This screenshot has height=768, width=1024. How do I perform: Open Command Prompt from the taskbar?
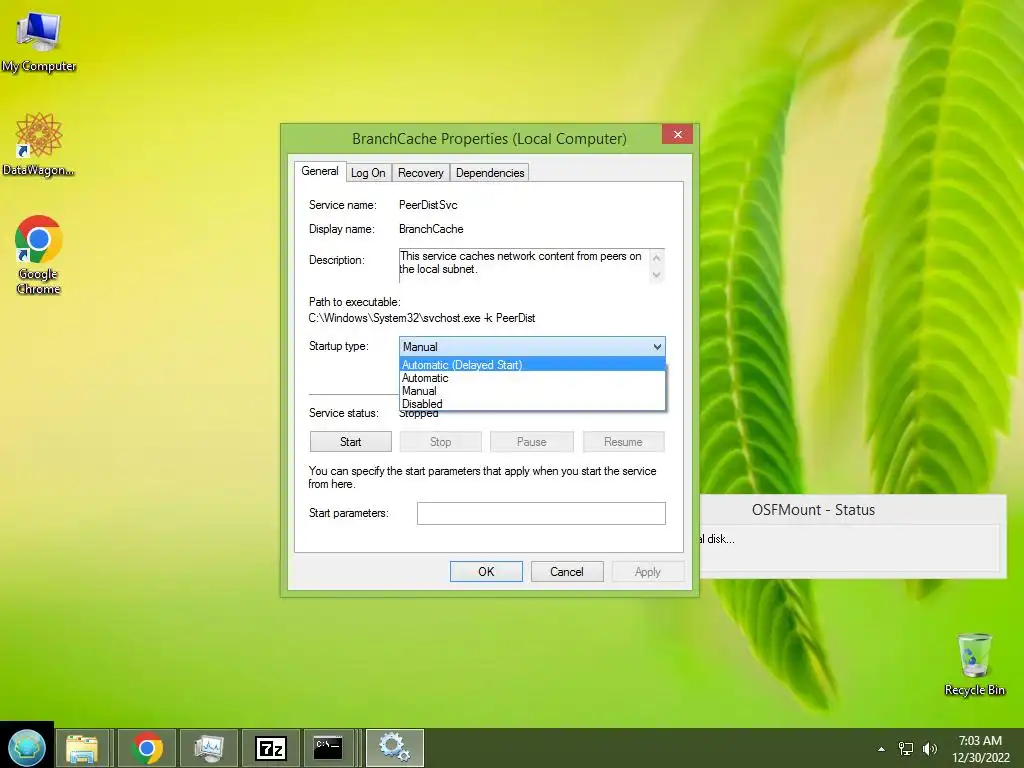[x=328, y=748]
